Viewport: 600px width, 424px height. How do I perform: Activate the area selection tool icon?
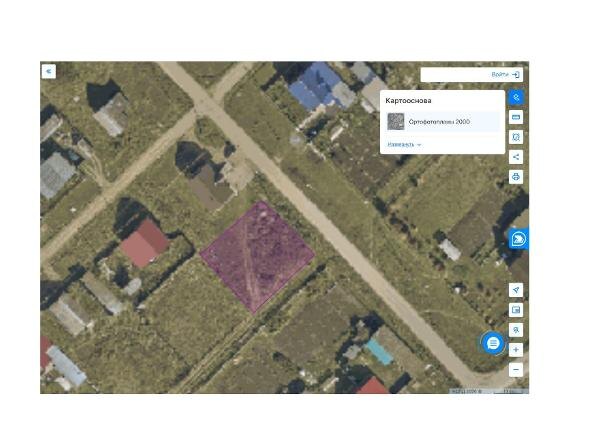(x=516, y=137)
